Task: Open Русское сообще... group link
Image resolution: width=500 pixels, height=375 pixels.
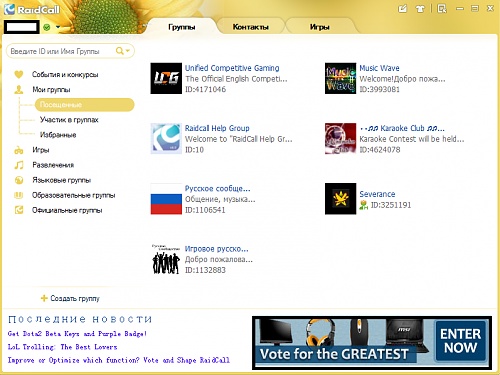Action: [217, 189]
